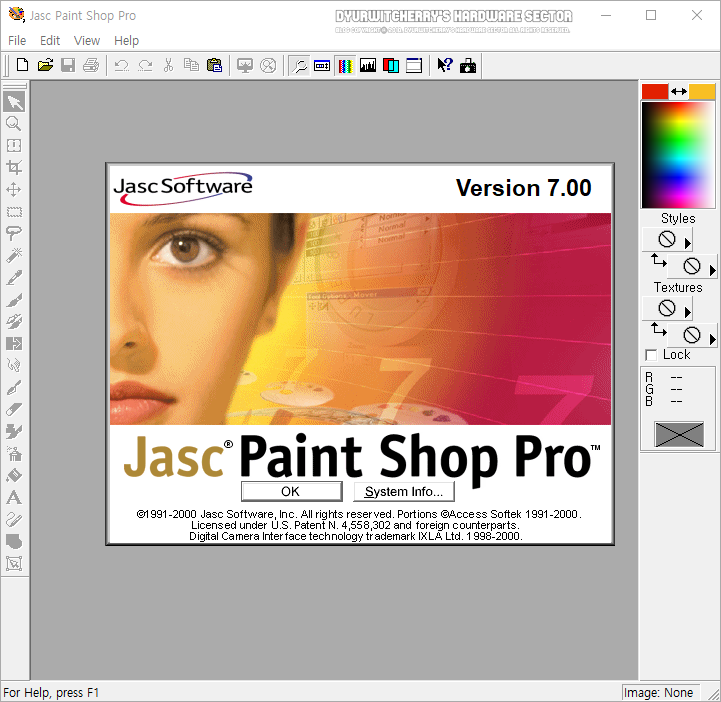
Task: Select the Retouch hand tool
Action: pyautogui.click(x=14, y=365)
